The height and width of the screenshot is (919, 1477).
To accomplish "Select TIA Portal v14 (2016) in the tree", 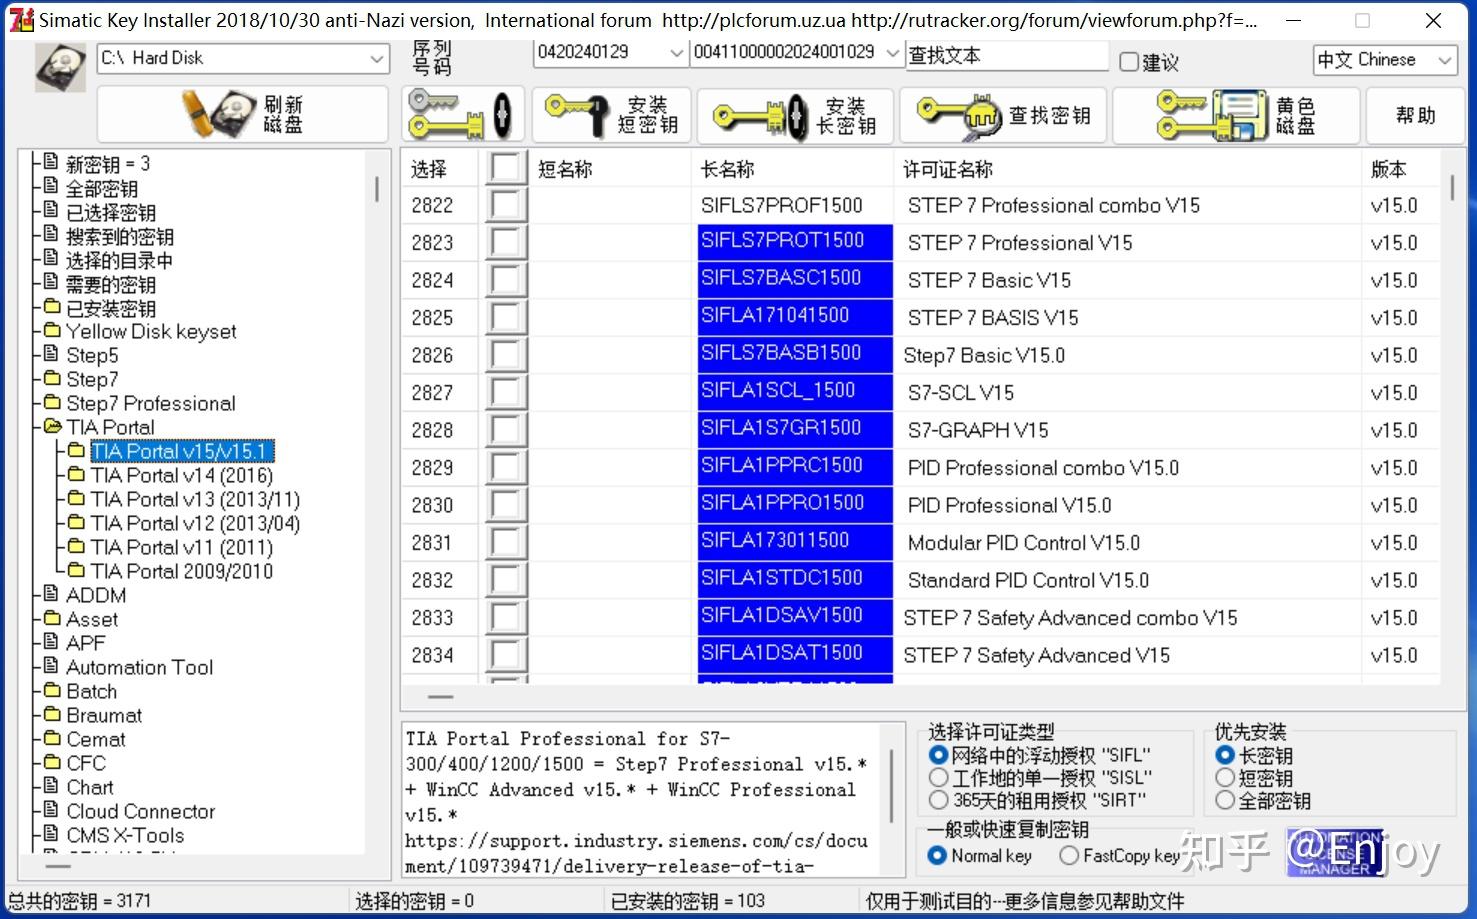I will pos(183,475).
